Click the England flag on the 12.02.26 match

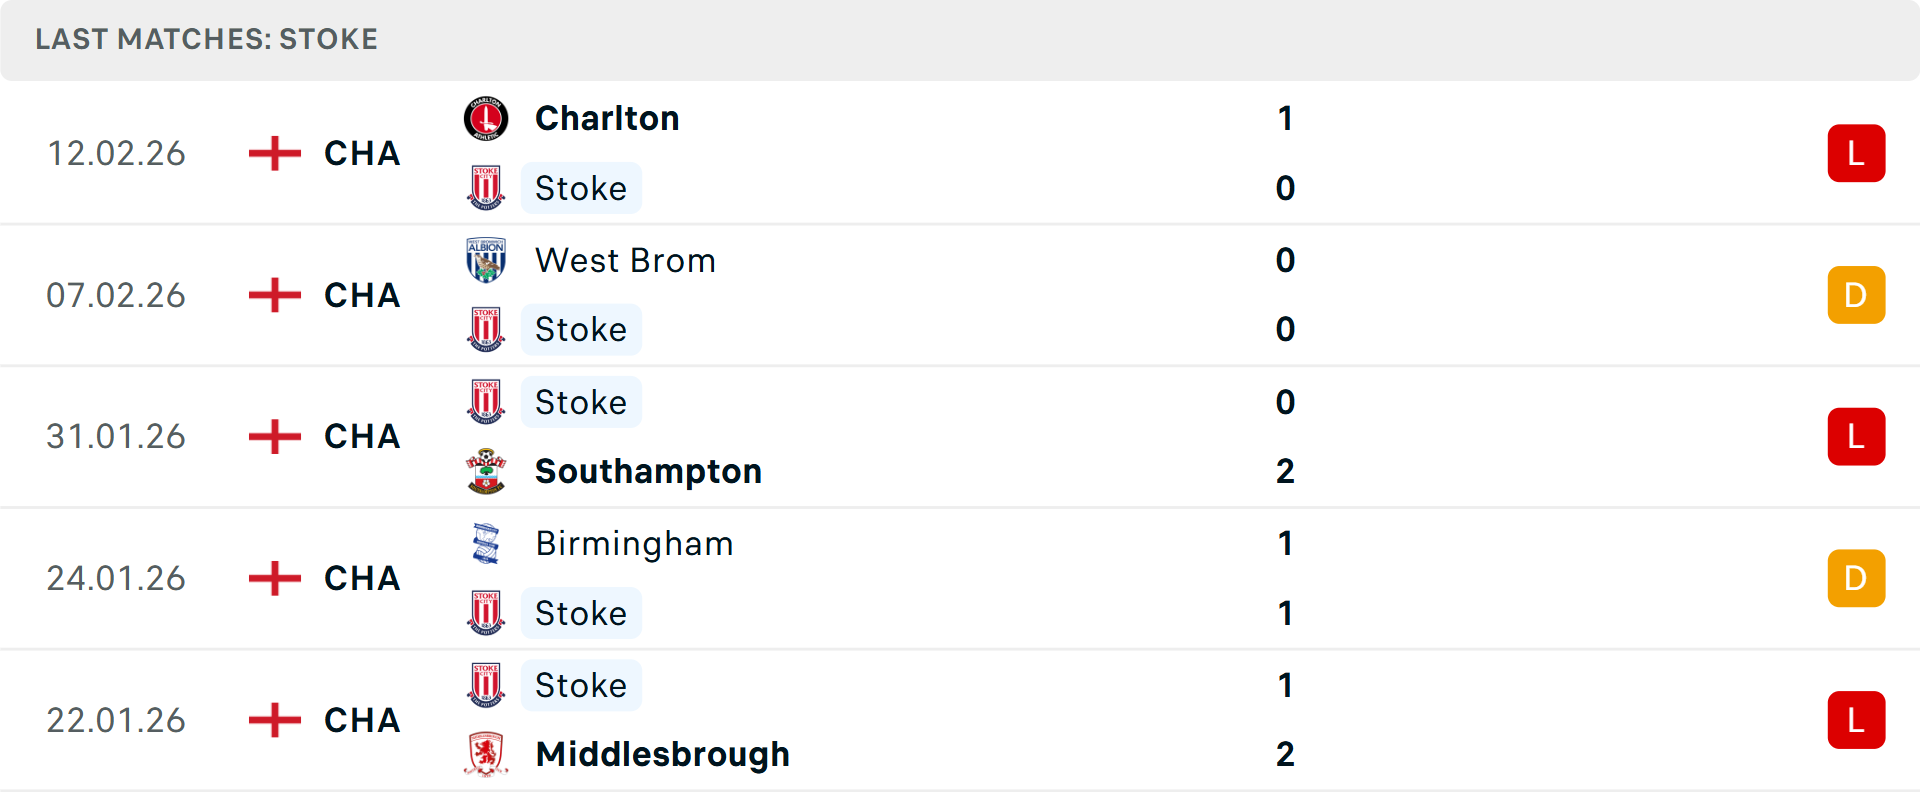point(272,153)
